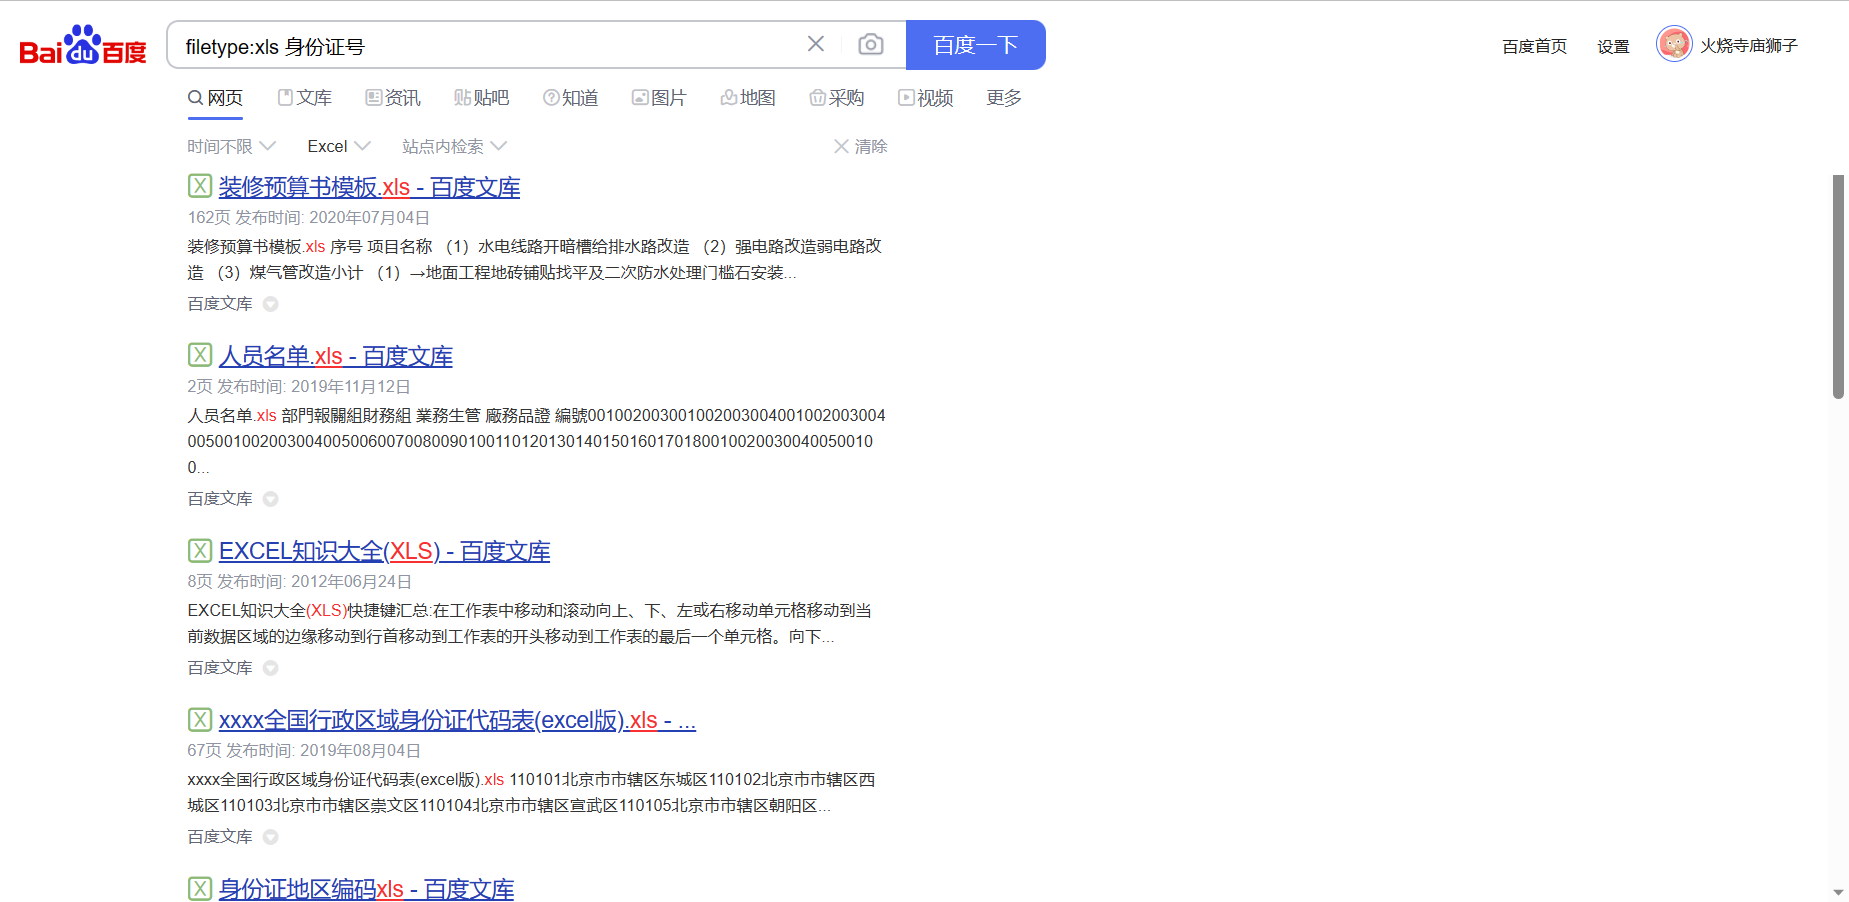
Task: Open camera image search icon
Action: pos(871,44)
